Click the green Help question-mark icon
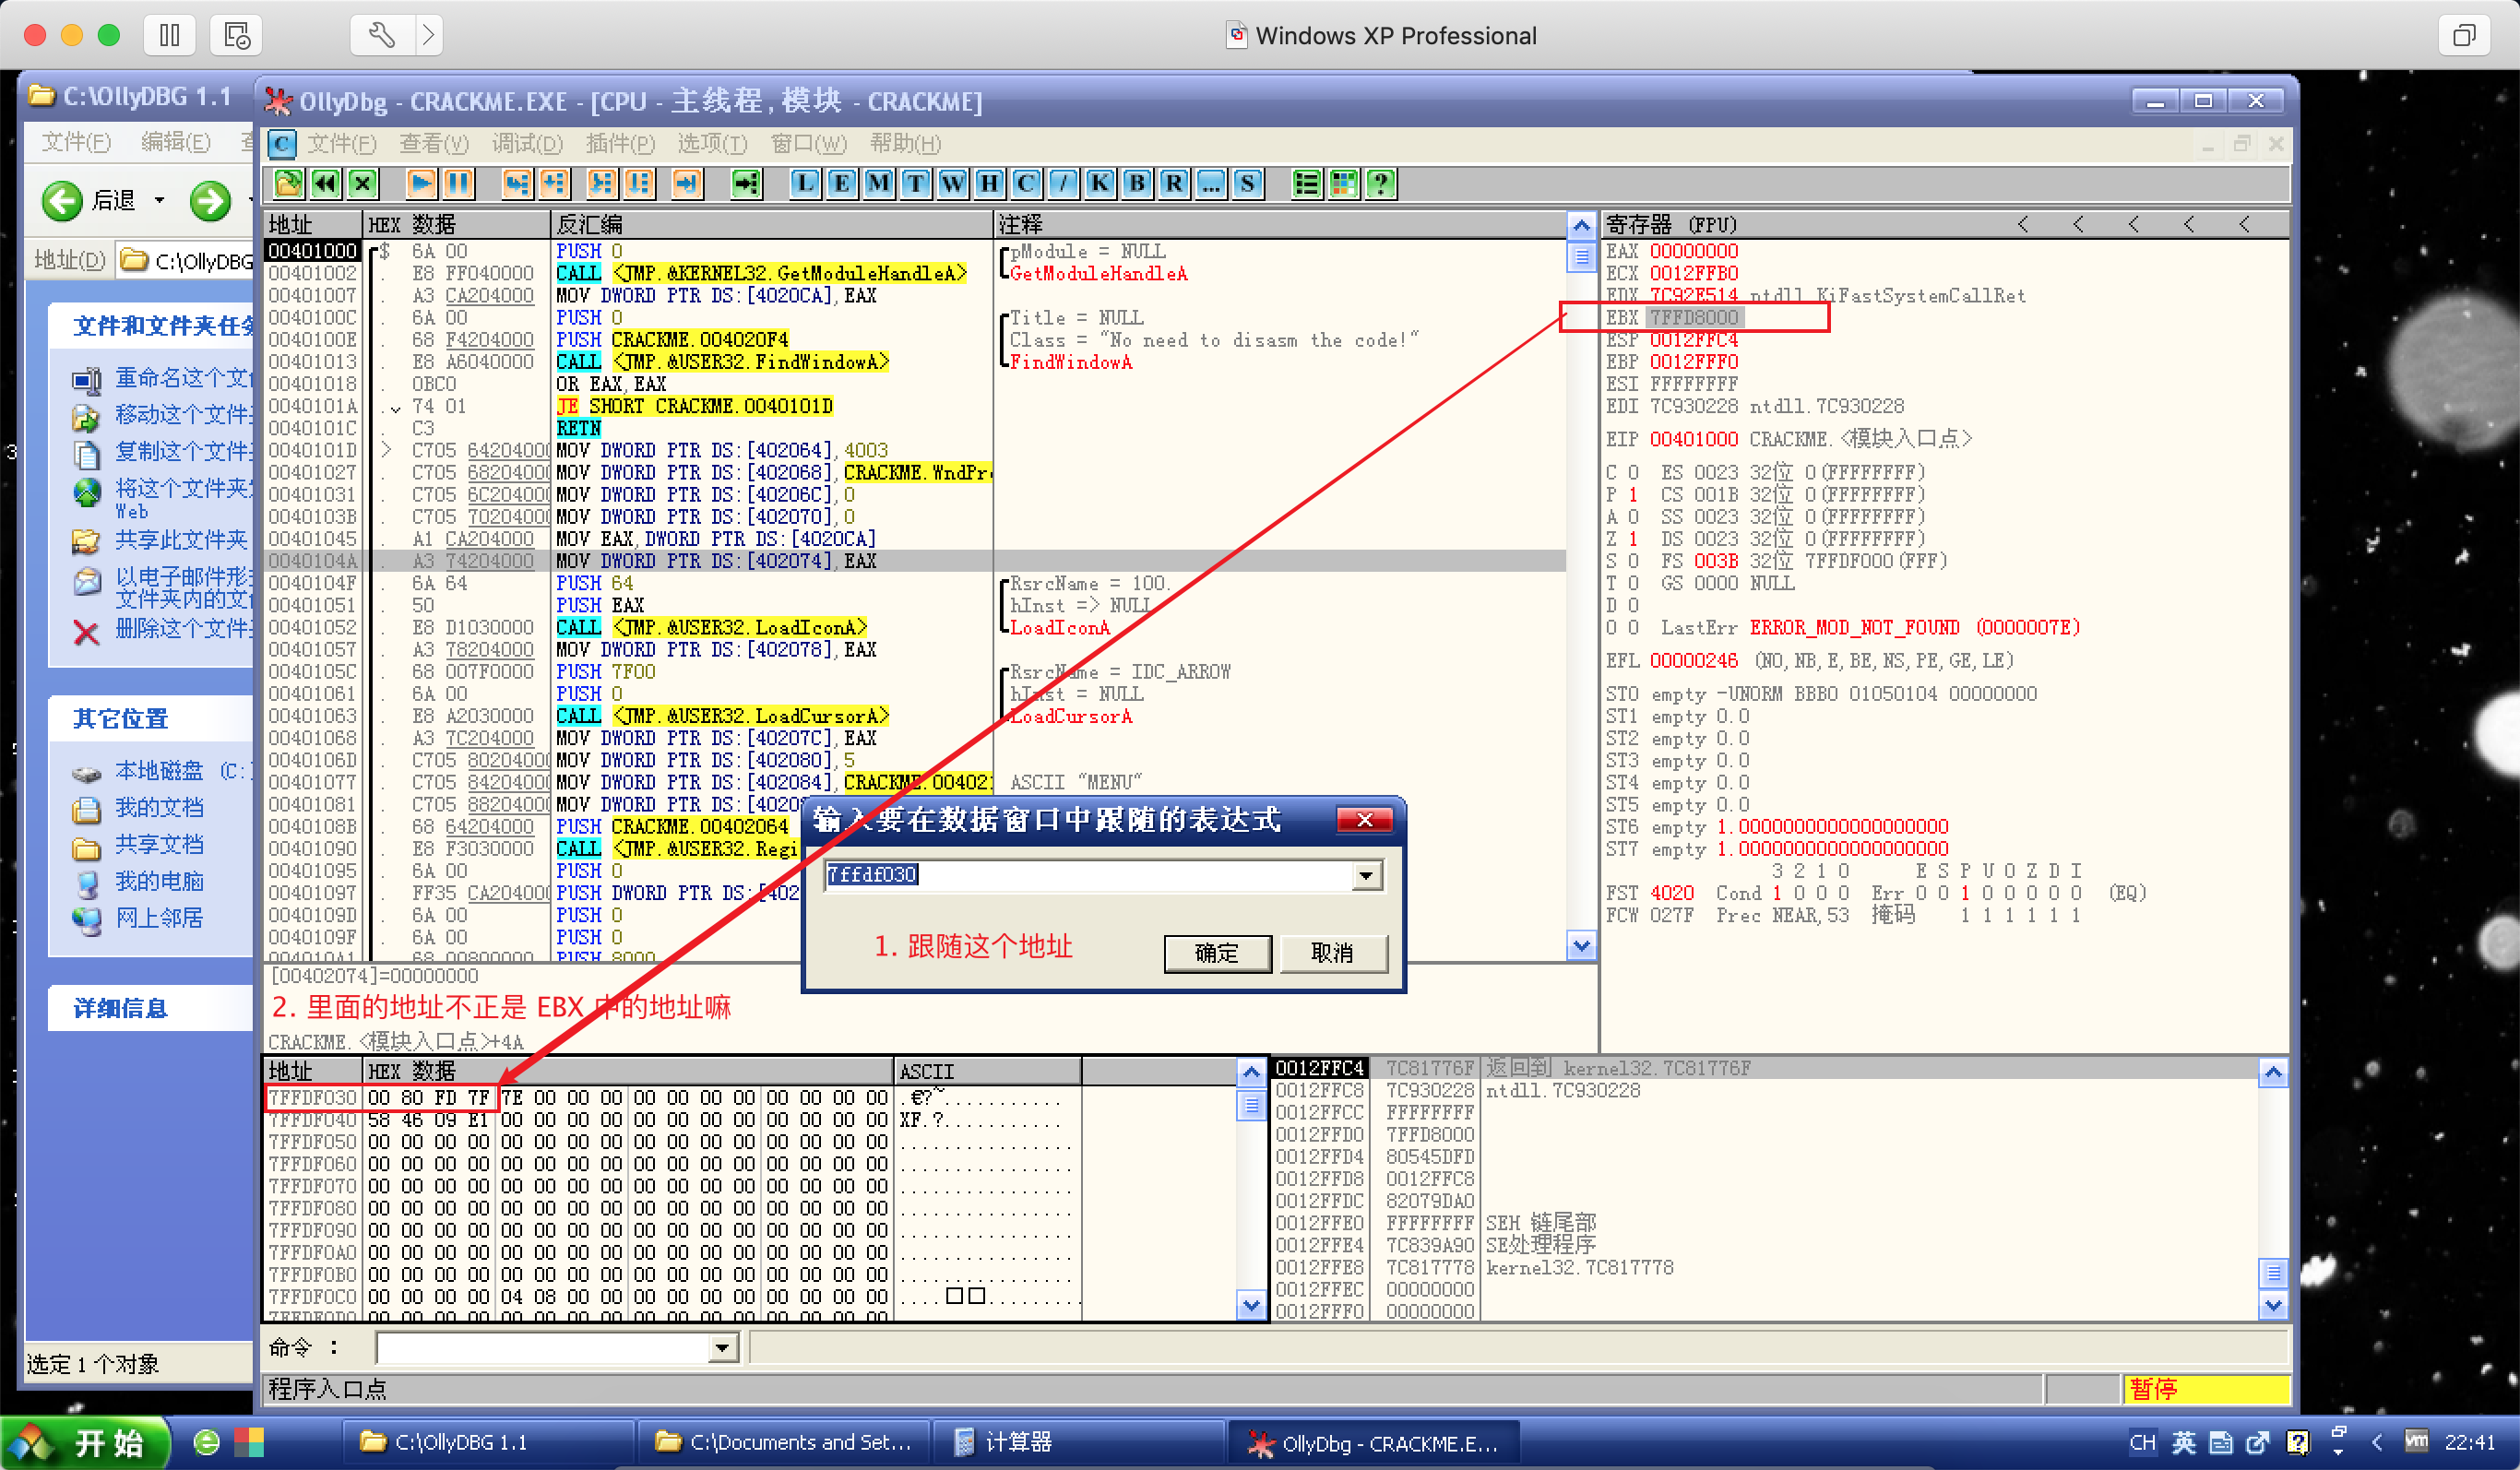 (1381, 183)
